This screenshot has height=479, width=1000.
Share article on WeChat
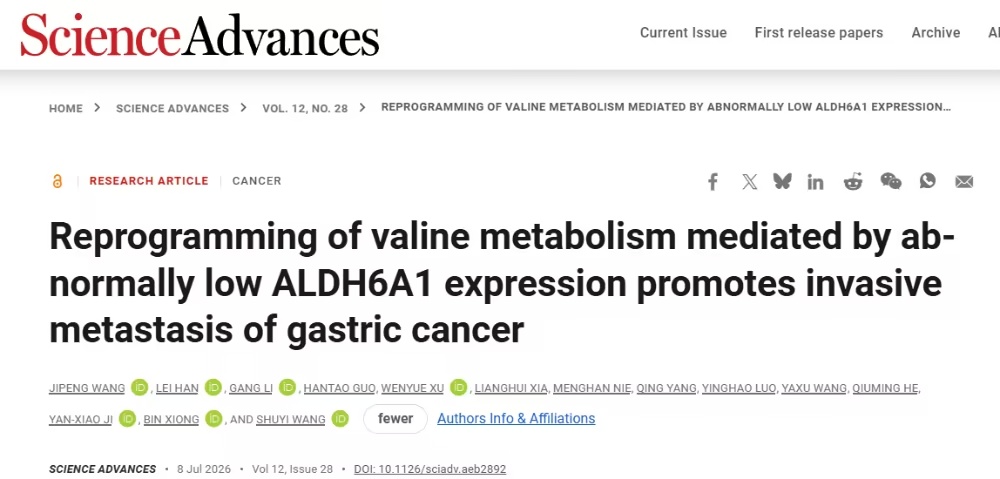point(891,181)
